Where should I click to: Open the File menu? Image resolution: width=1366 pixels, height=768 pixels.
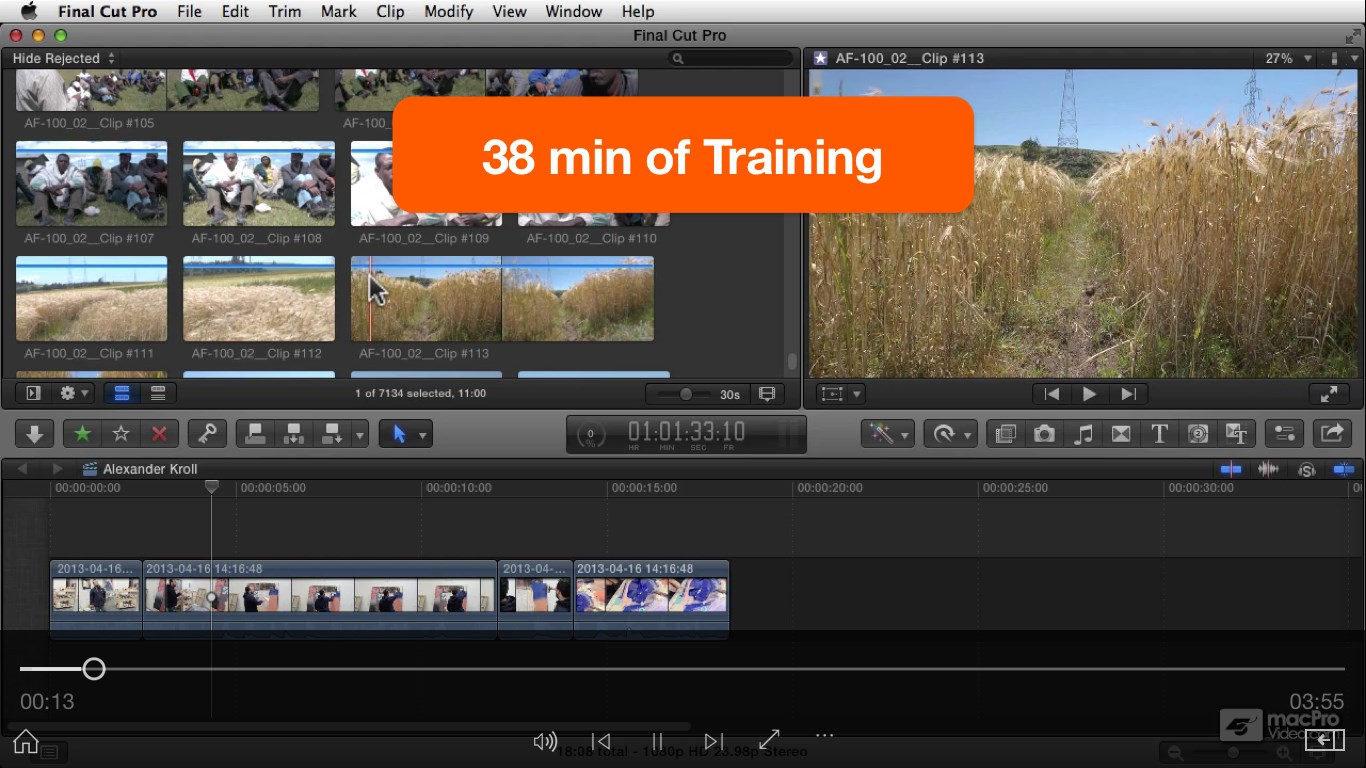tap(189, 11)
